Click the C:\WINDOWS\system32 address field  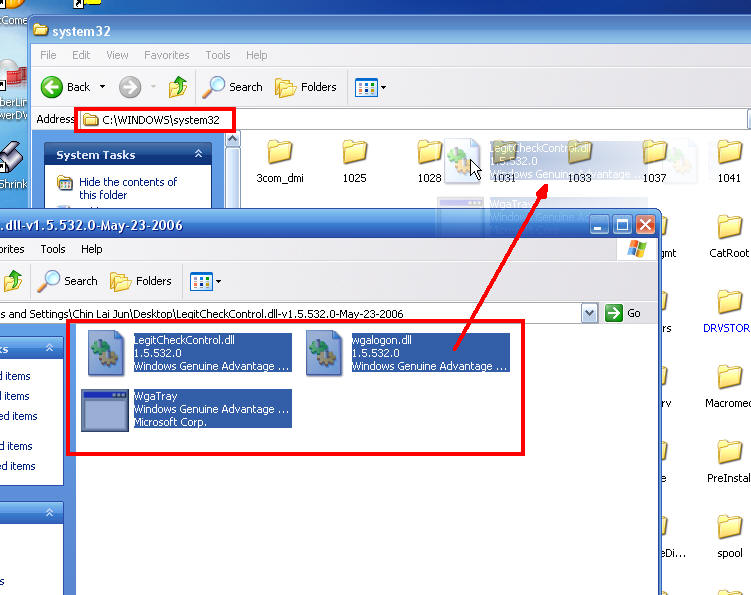click(x=414, y=120)
